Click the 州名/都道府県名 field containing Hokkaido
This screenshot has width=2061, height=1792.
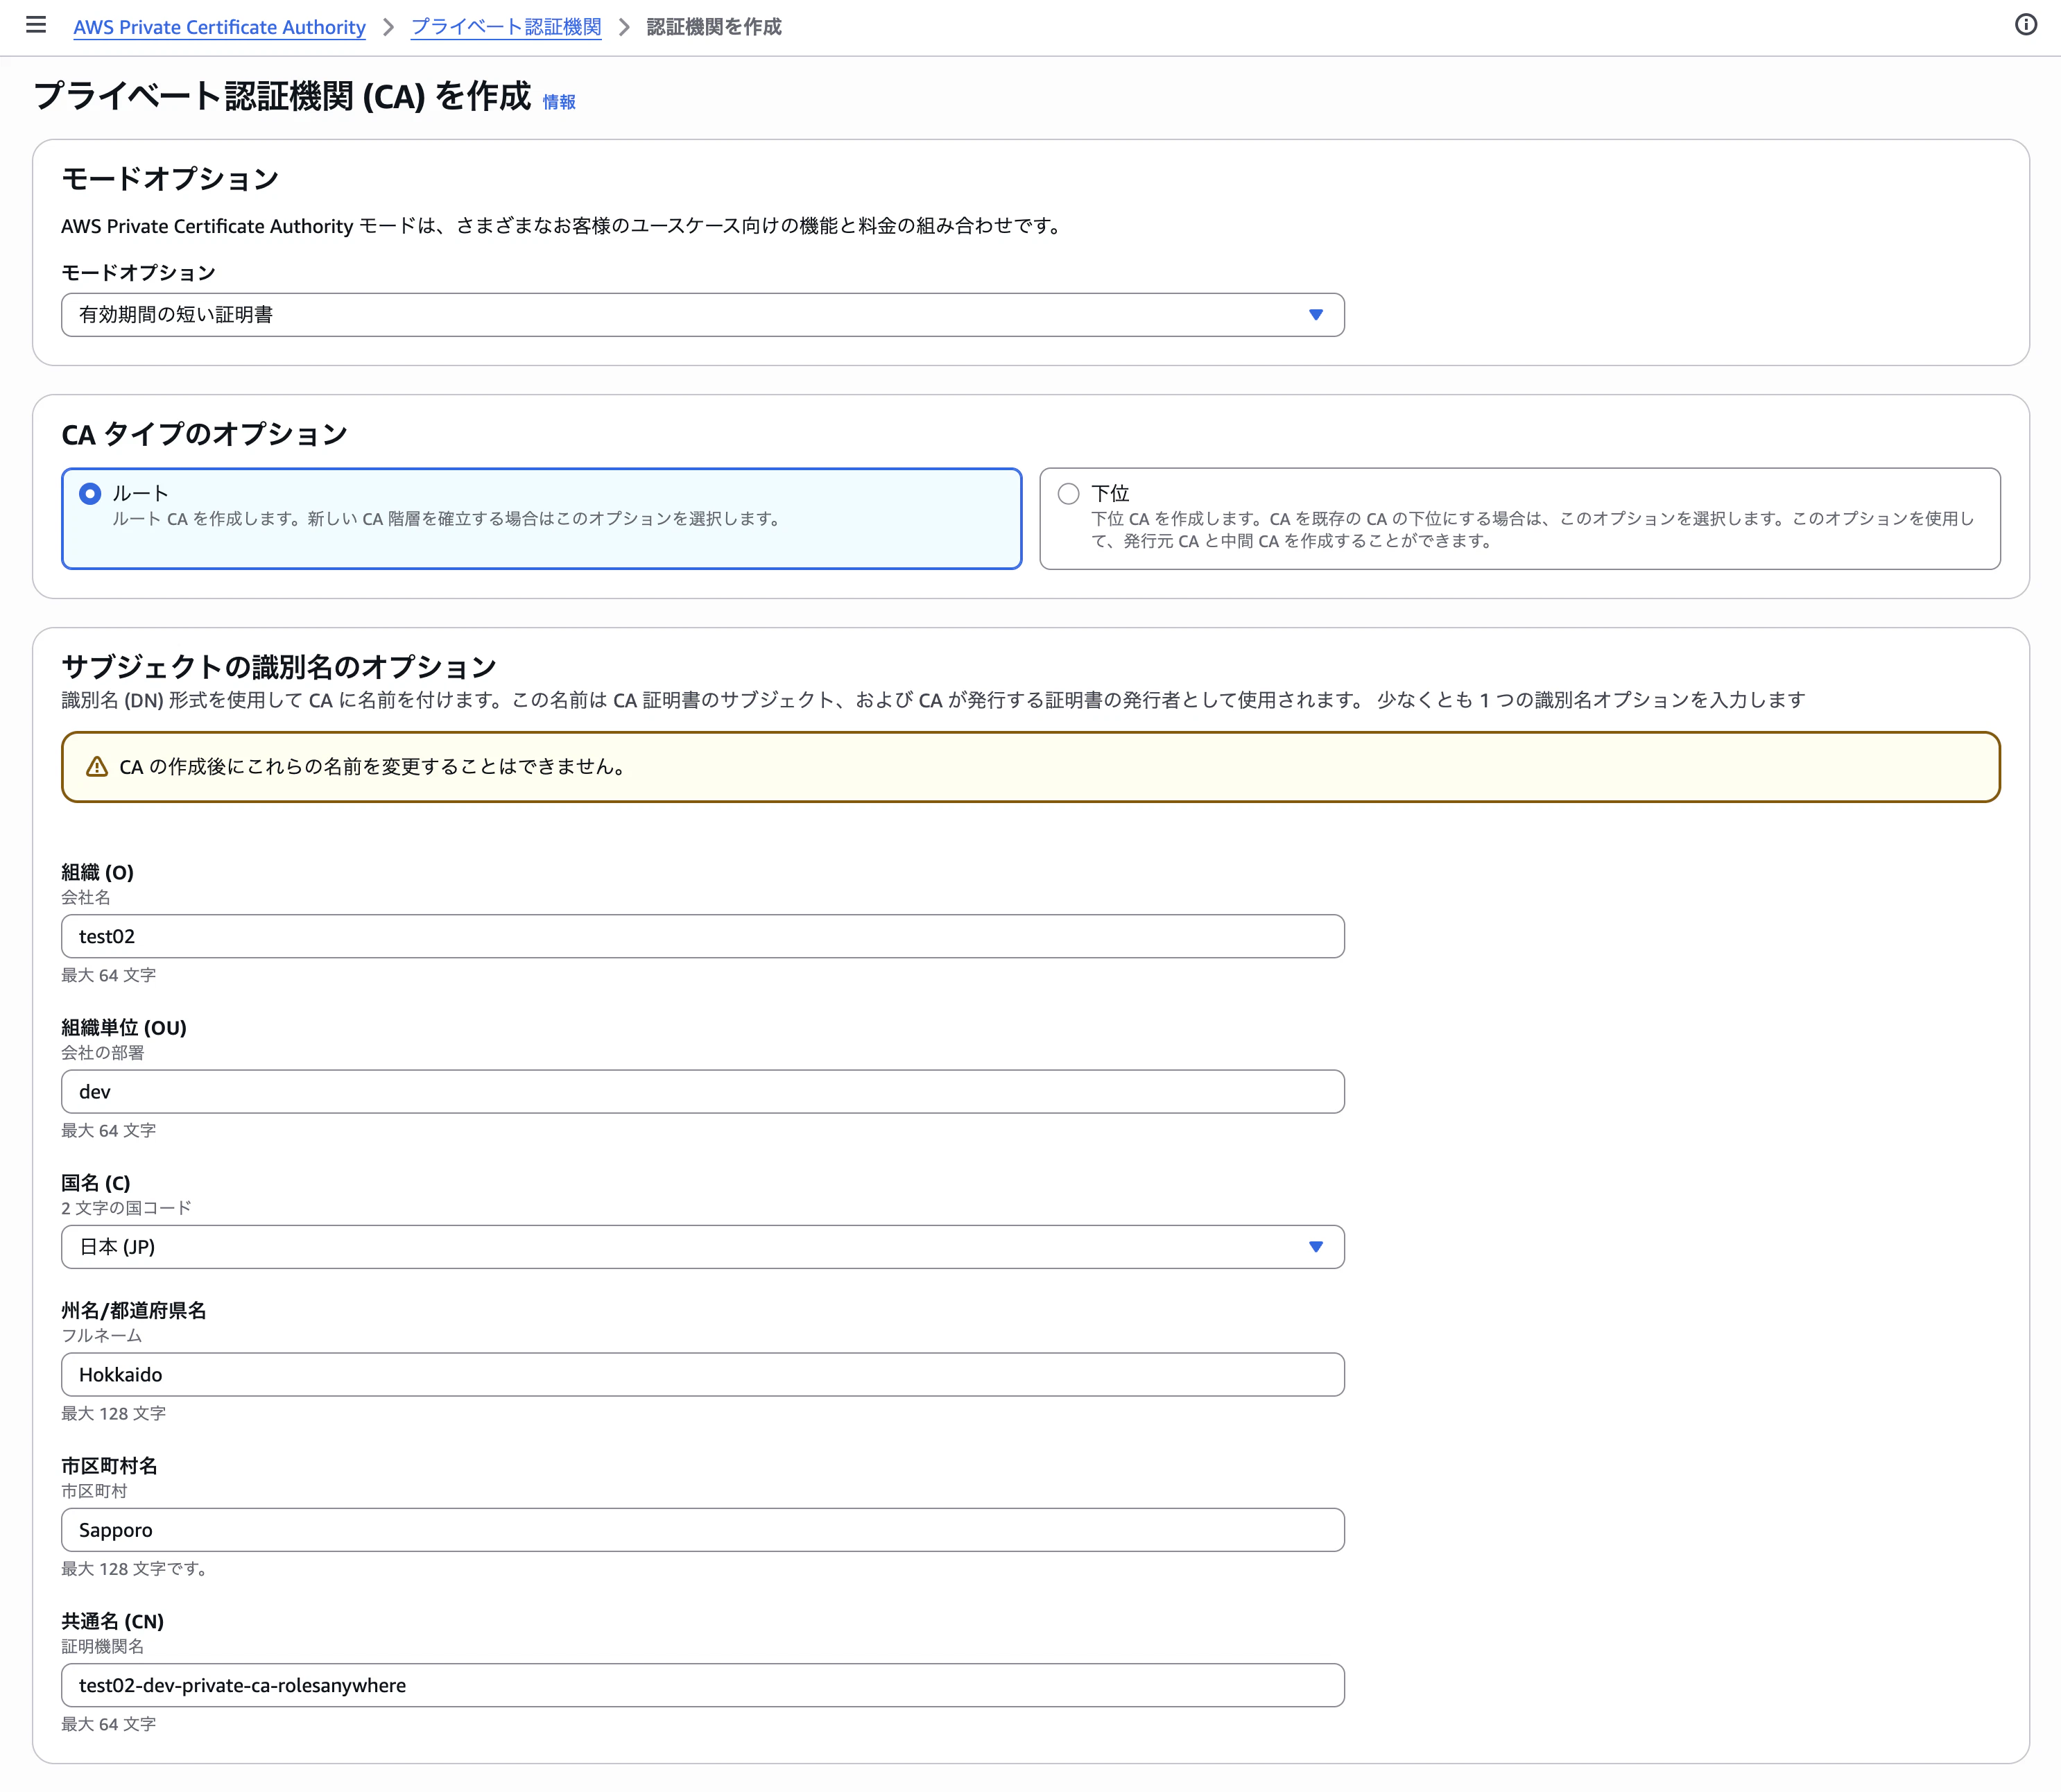703,1375
